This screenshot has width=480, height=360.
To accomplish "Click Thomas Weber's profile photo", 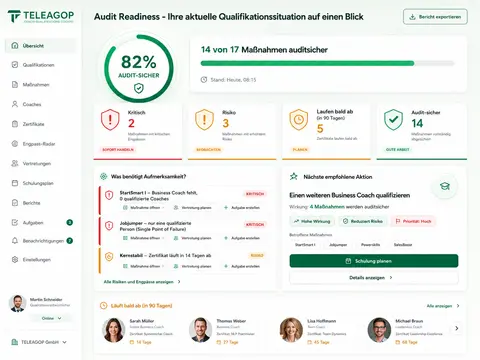I will pyautogui.click(x=200, y=330).
